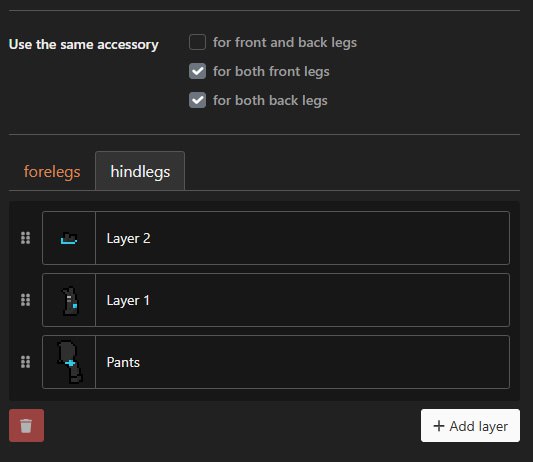533x462 pixels.
Task: Click the Layer 1 drag handle
Action: [25, 300]
